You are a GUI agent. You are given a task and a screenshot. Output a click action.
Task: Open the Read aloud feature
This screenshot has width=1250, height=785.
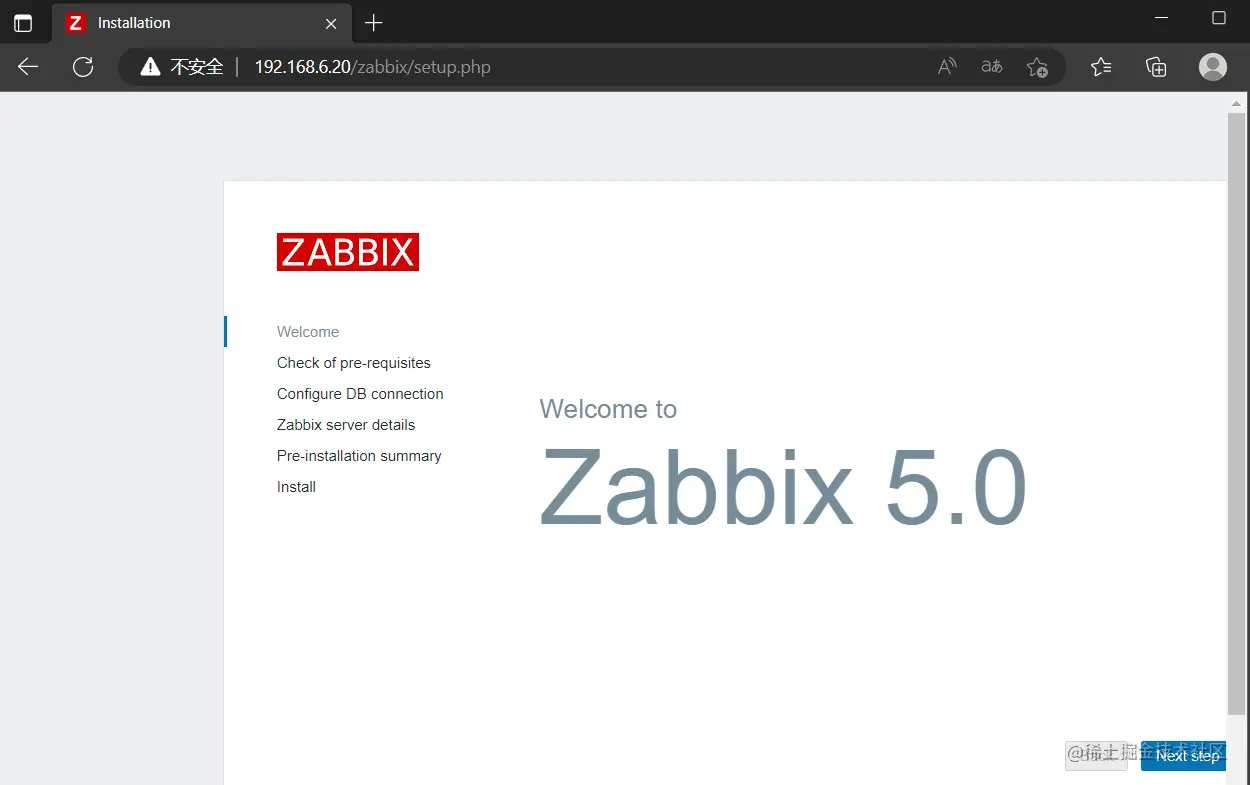pyautogui.click(x=947, y=67)
